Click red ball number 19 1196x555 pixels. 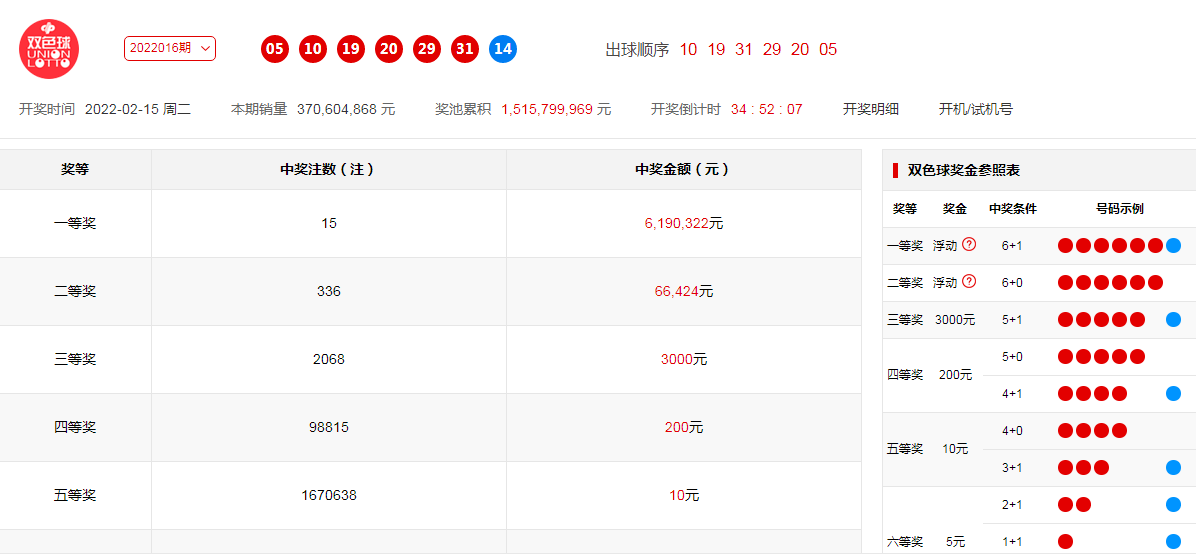point(351,49)
